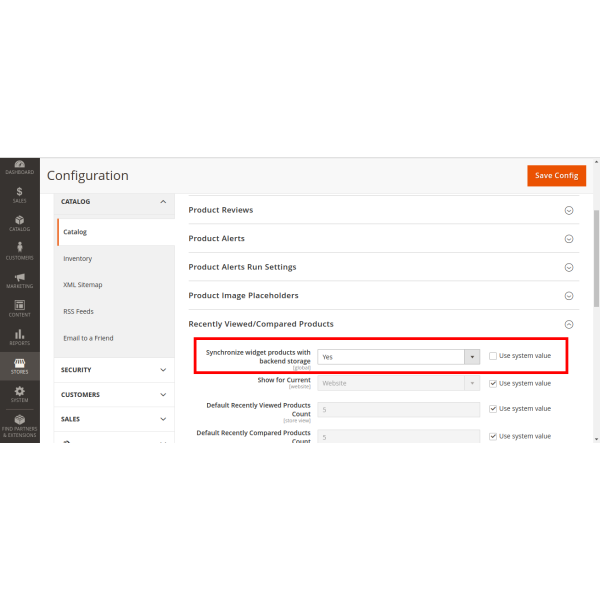Expand the Security configuration group
Screen dimensions: 600x600
tap(113, 369)
